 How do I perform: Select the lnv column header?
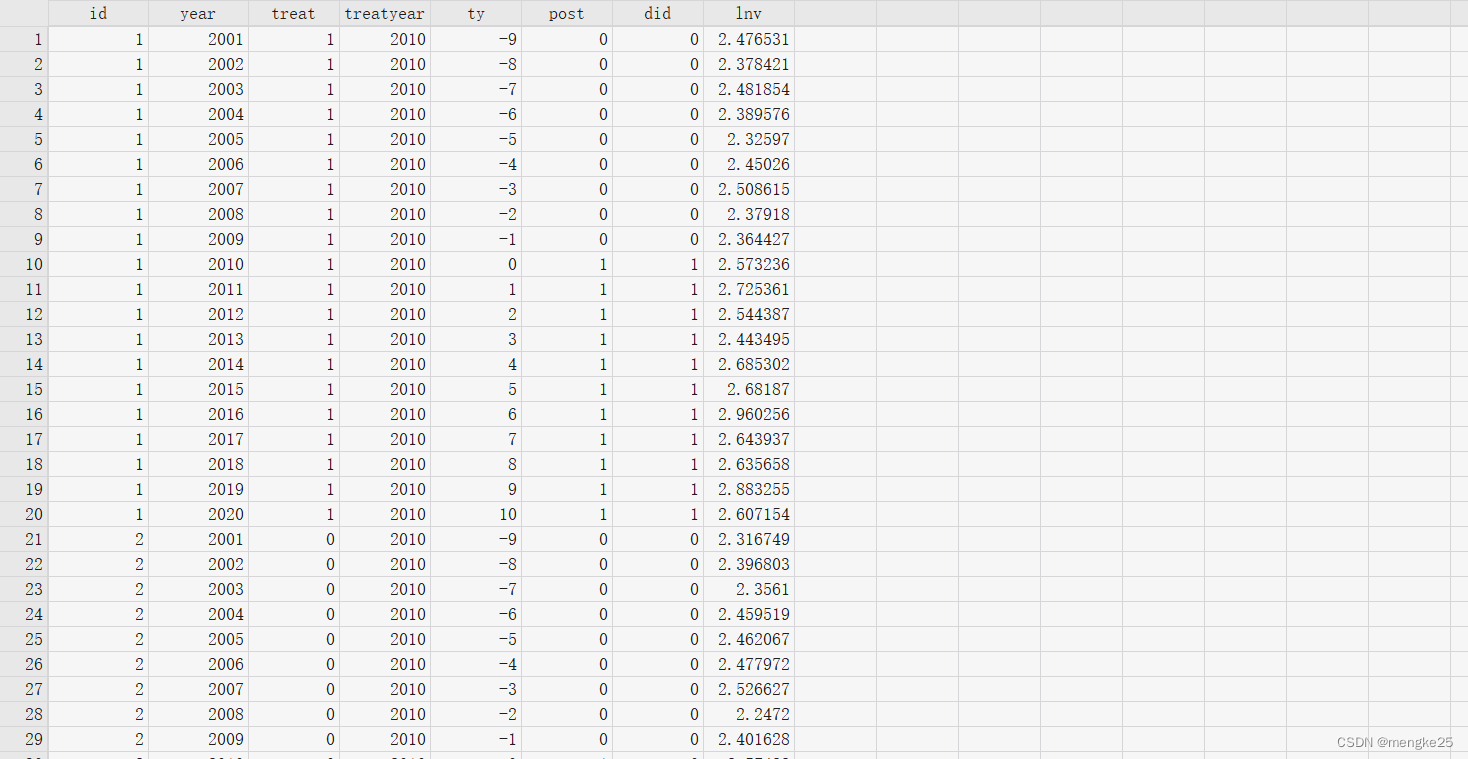[x=749, y=14]
